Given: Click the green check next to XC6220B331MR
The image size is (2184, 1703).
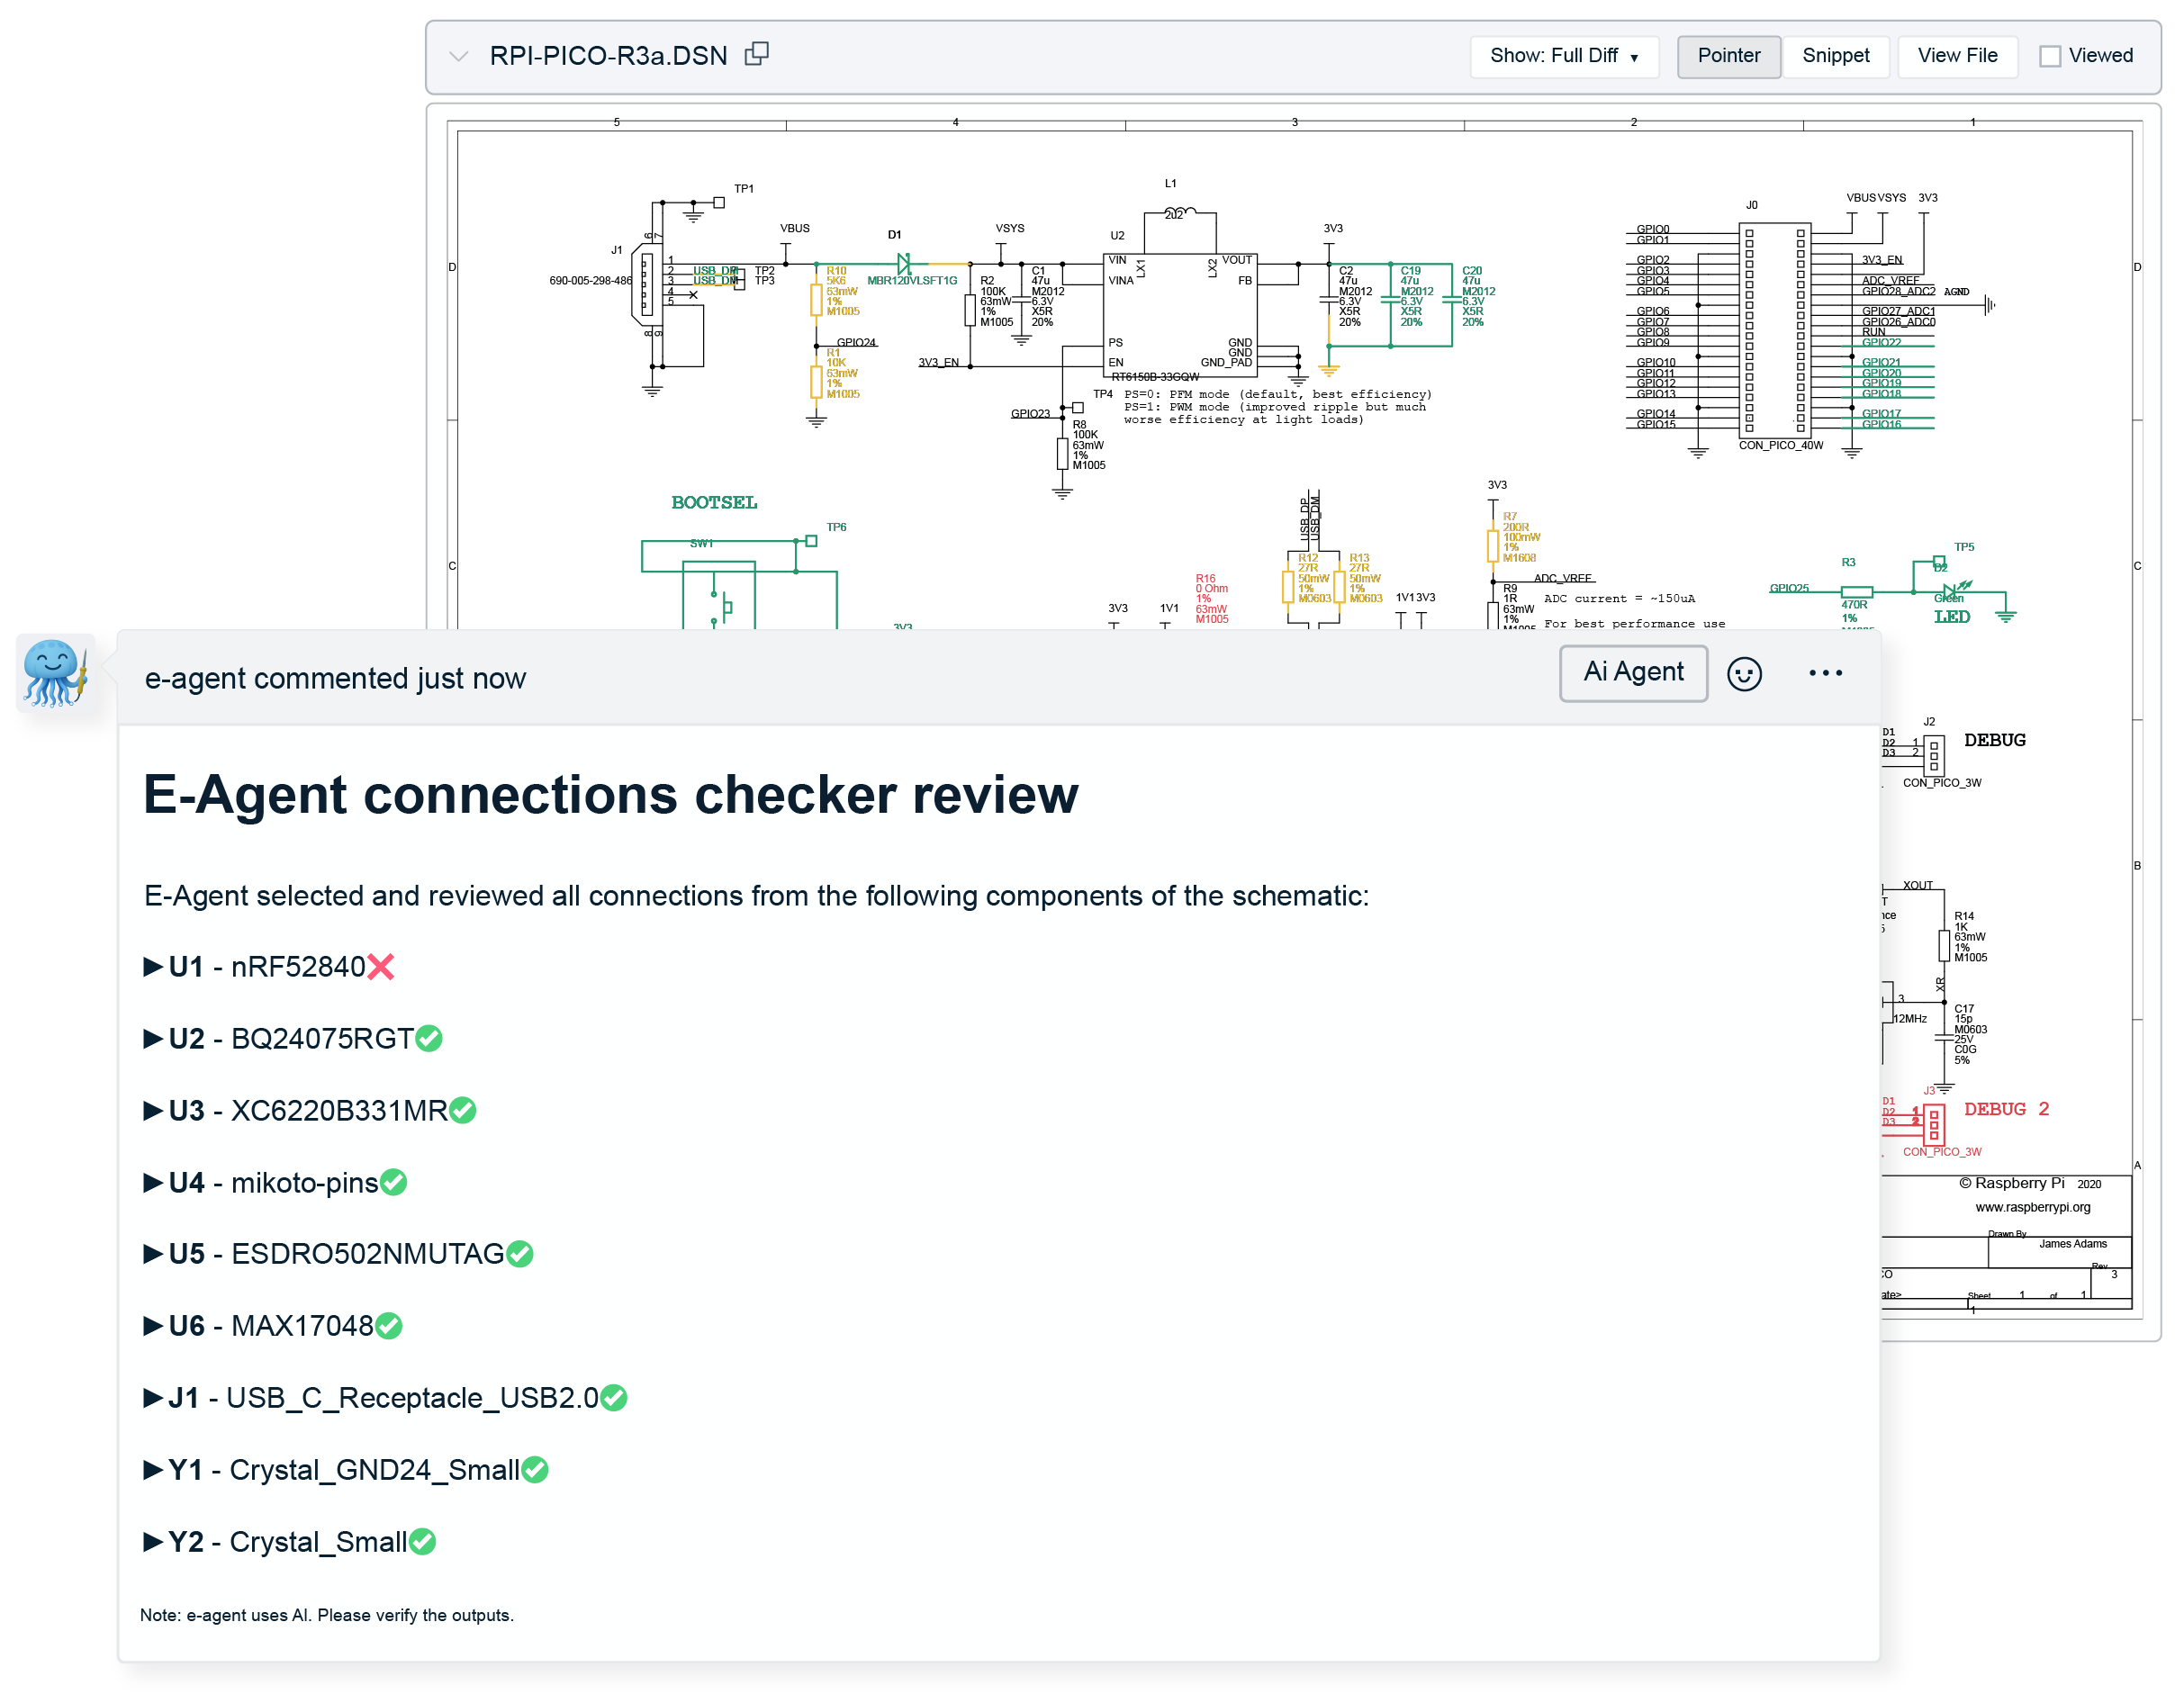Looking at the screenshot, I should (463, 1110).
